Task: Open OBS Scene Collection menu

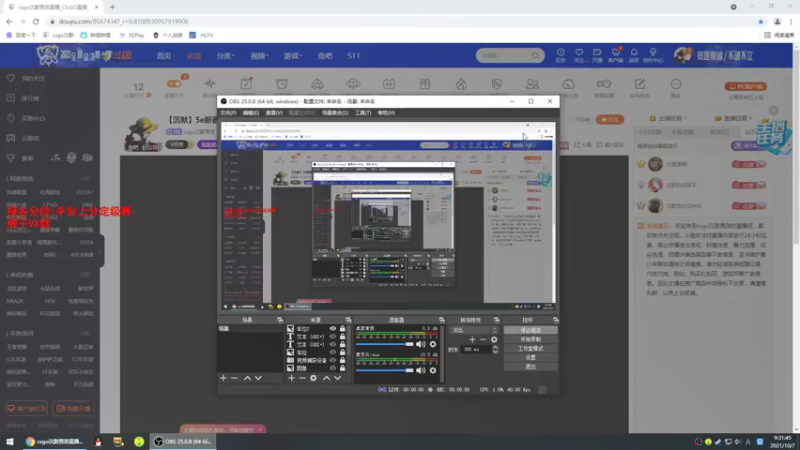Action: coord(335,113)
